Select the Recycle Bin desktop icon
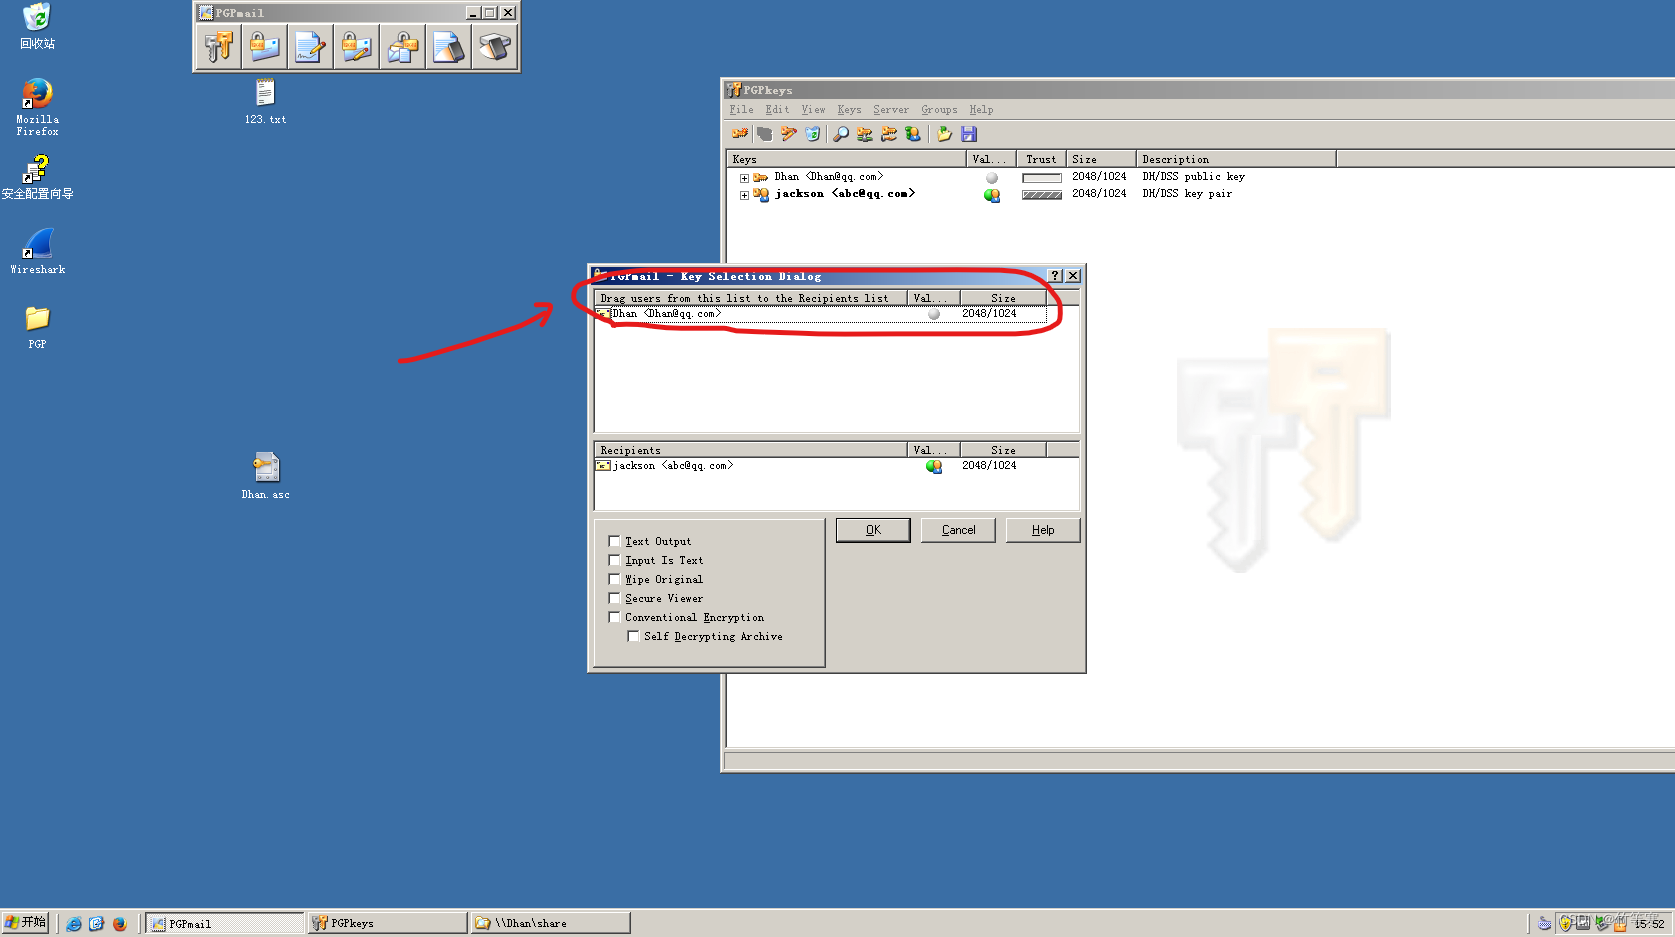This screenshot has height=937, width=1675. point(37,26)
